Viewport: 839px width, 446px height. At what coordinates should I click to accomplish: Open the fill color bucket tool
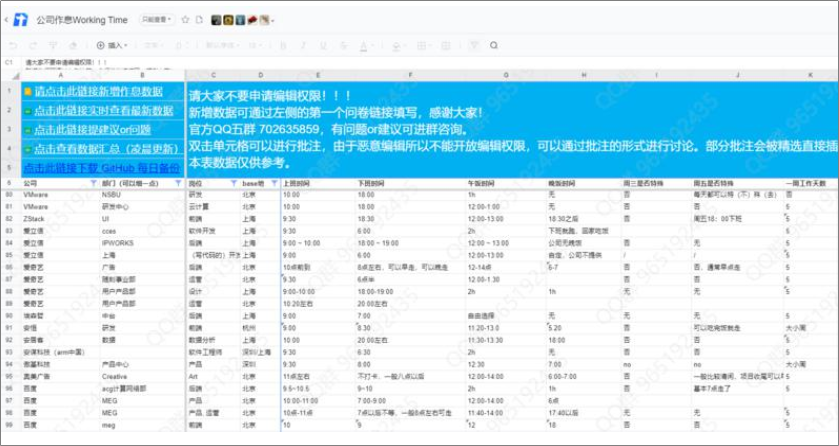coord(396,46)
